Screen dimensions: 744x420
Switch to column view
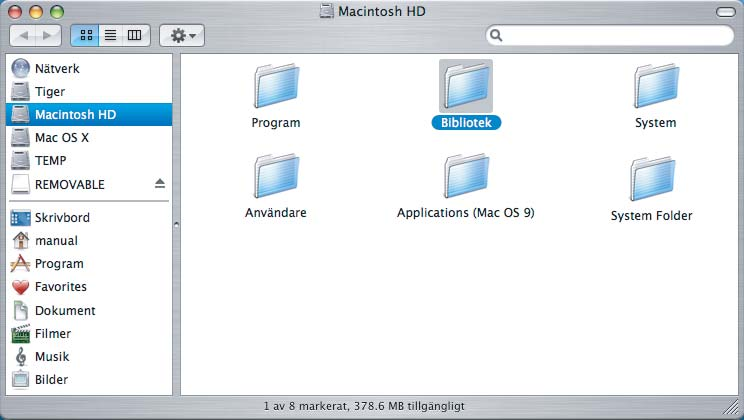[135, 36]
